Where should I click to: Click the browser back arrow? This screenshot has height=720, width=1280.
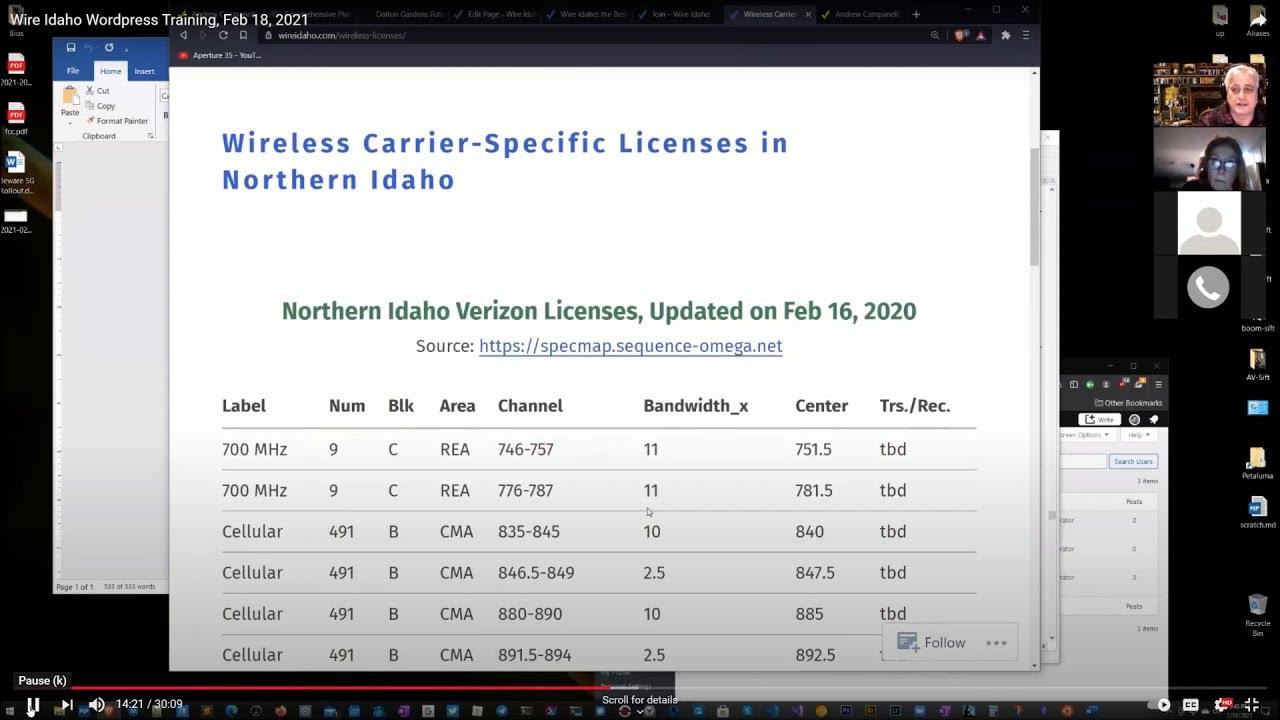click(183, 35)
